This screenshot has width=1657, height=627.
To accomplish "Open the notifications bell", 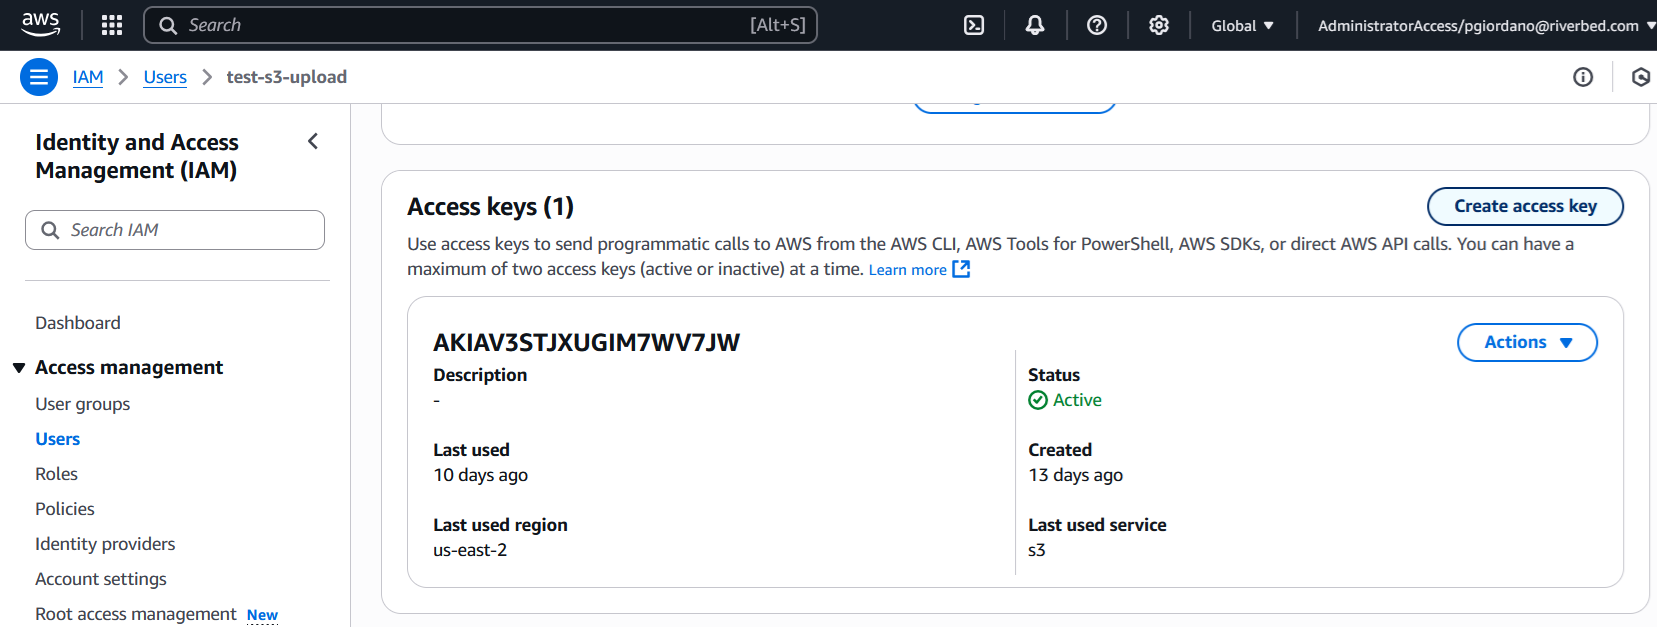I will tap(1035, 25).
